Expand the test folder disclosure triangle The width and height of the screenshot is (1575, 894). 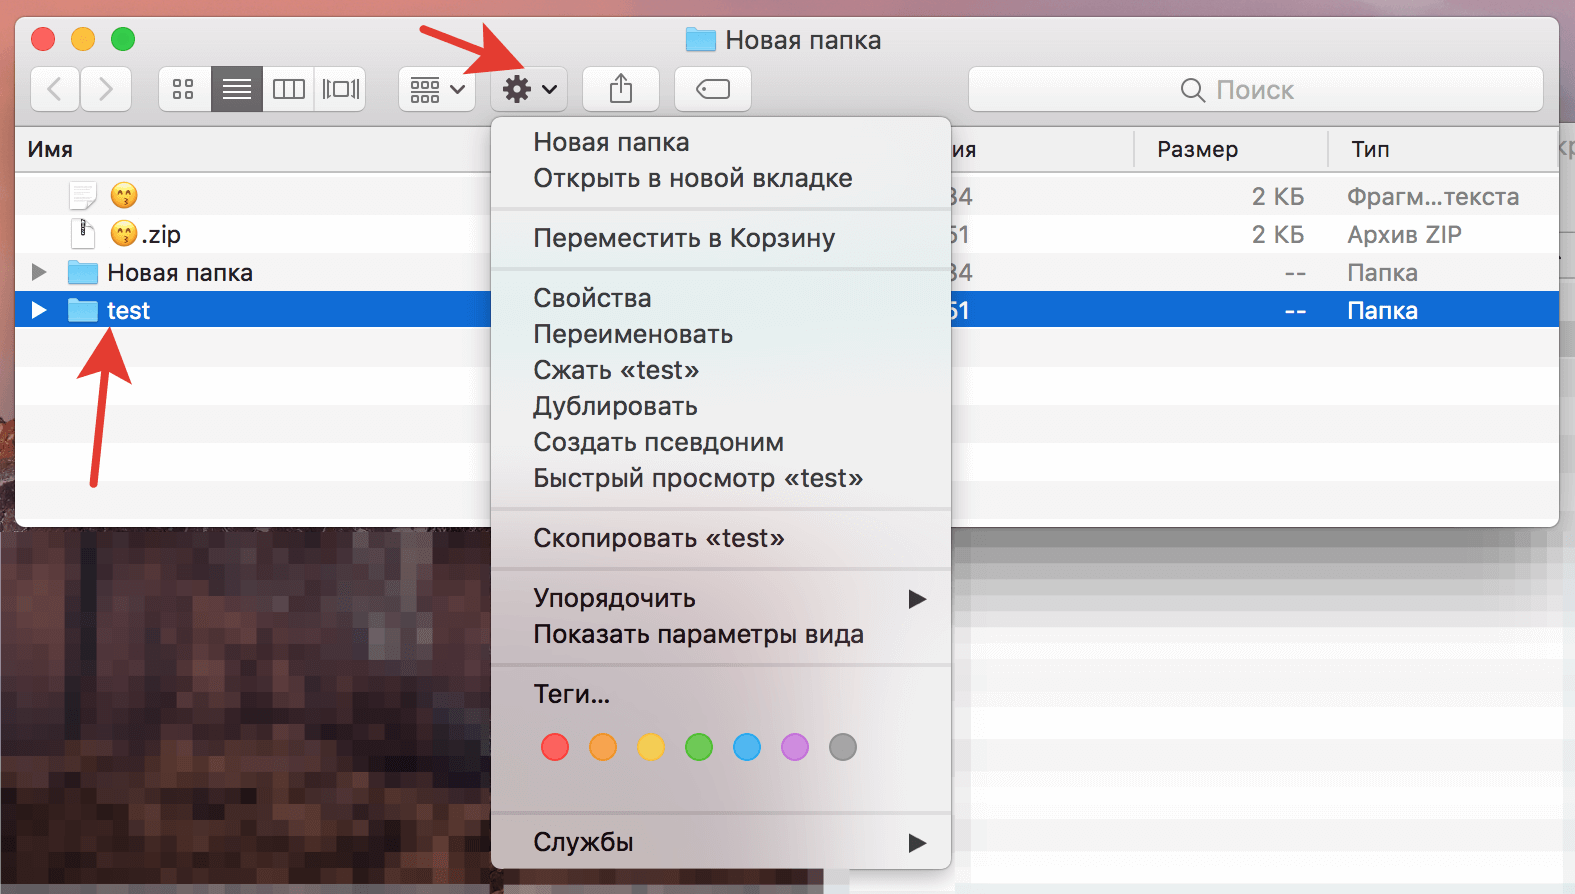[x=39, y=310]
